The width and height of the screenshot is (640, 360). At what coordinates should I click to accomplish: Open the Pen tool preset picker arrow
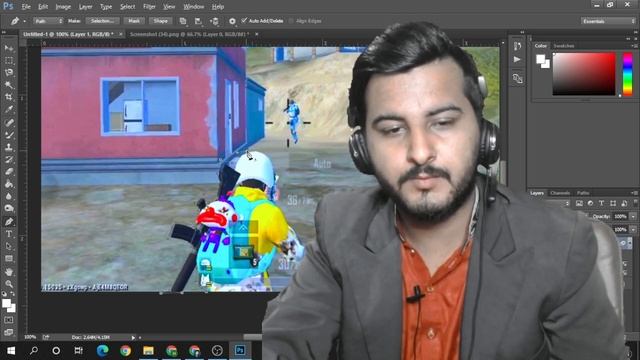[24, 21]
